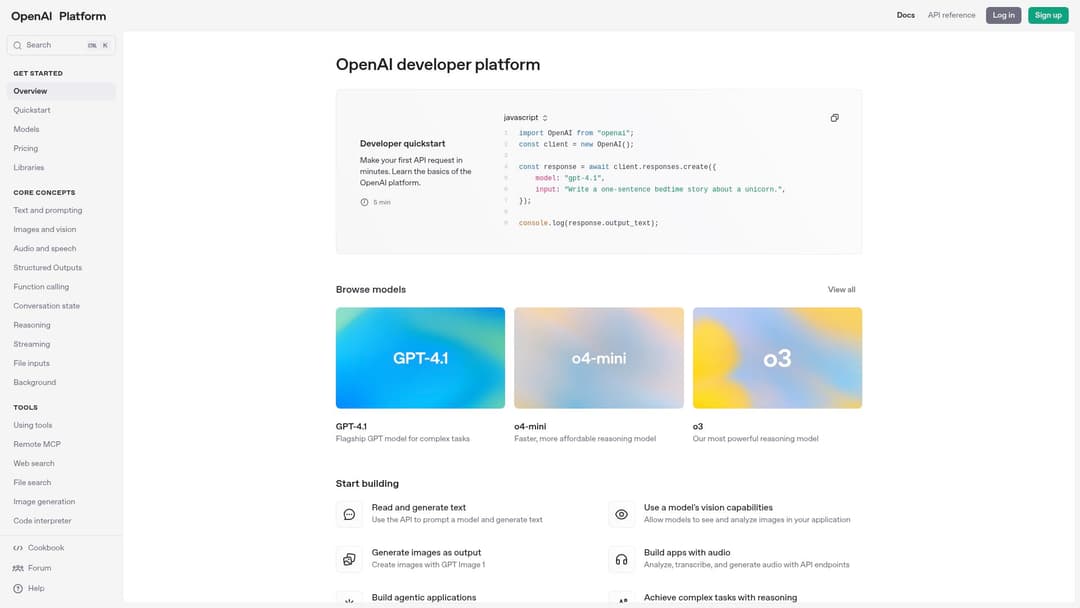
Task: Open Using tools guide
Action: click(x=32, y=426)
